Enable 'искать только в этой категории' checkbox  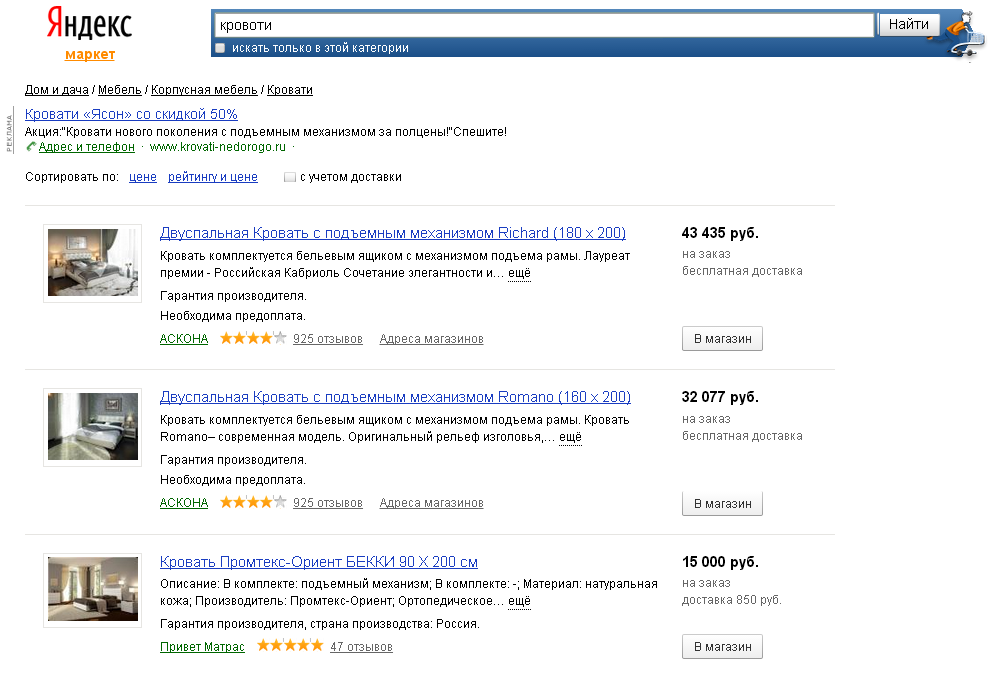click(220, 48)
